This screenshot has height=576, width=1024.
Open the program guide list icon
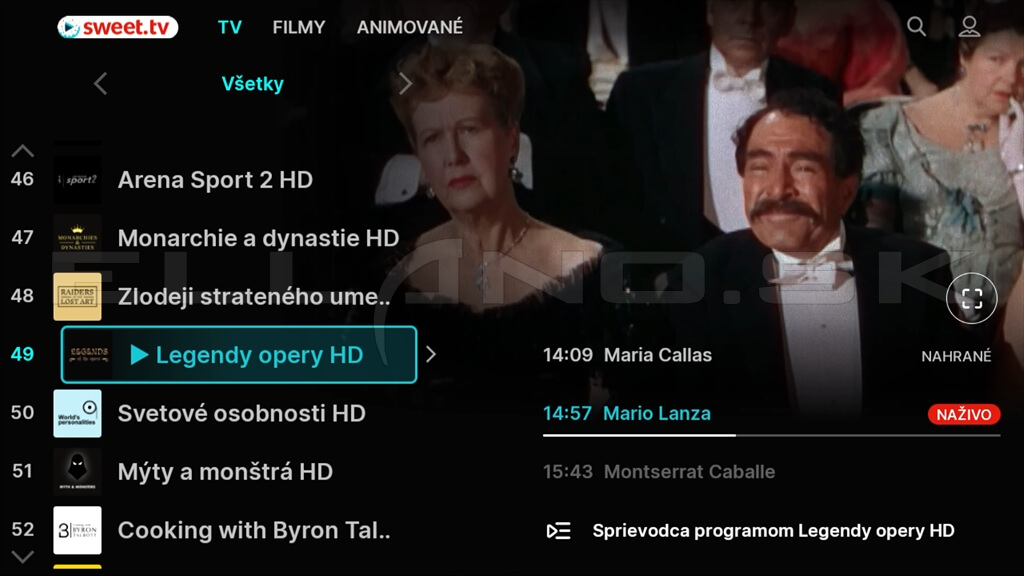point(558,531)
